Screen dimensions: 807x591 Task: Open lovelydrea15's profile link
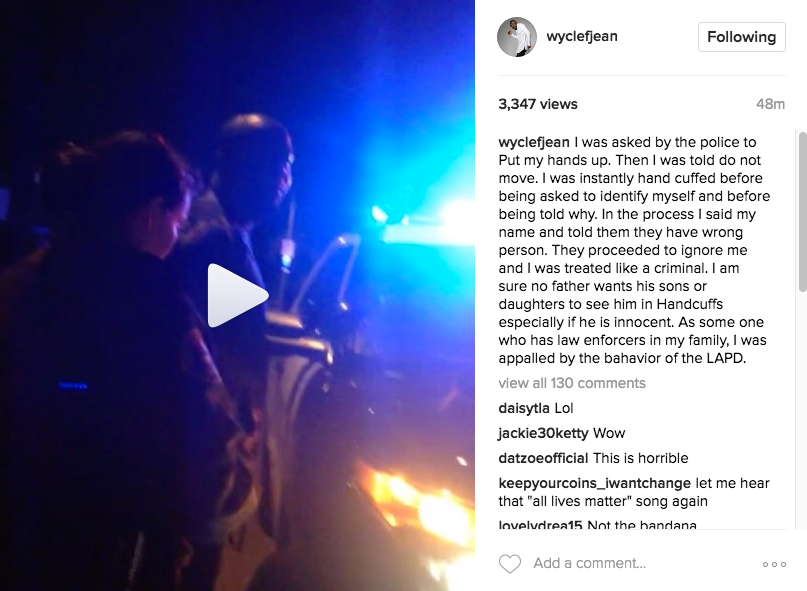pos(540,525)
